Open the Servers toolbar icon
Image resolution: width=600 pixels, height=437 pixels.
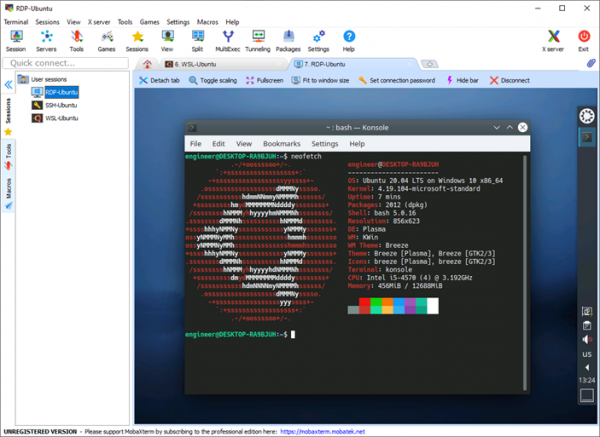tap(46, 40)
